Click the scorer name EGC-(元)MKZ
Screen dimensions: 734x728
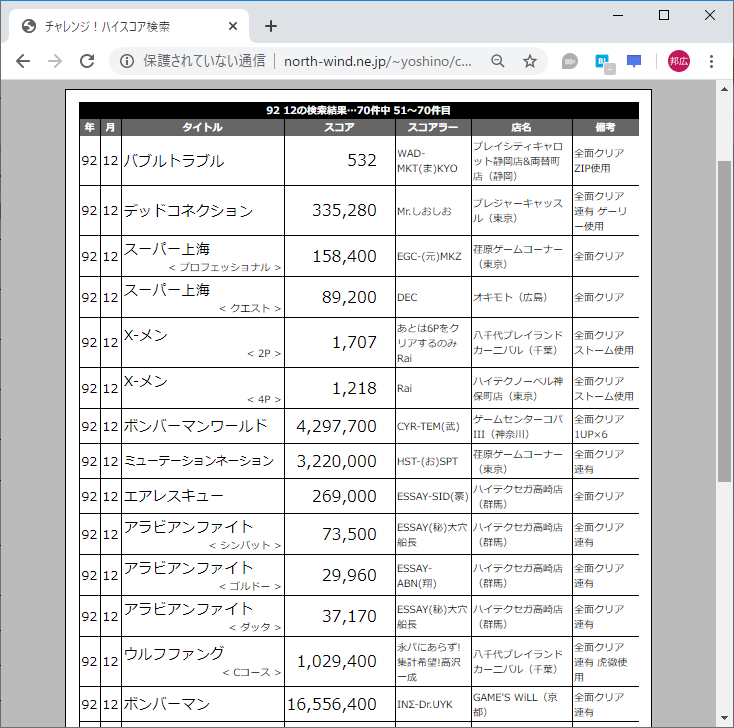pyautogui.click(x=429, y=257)
